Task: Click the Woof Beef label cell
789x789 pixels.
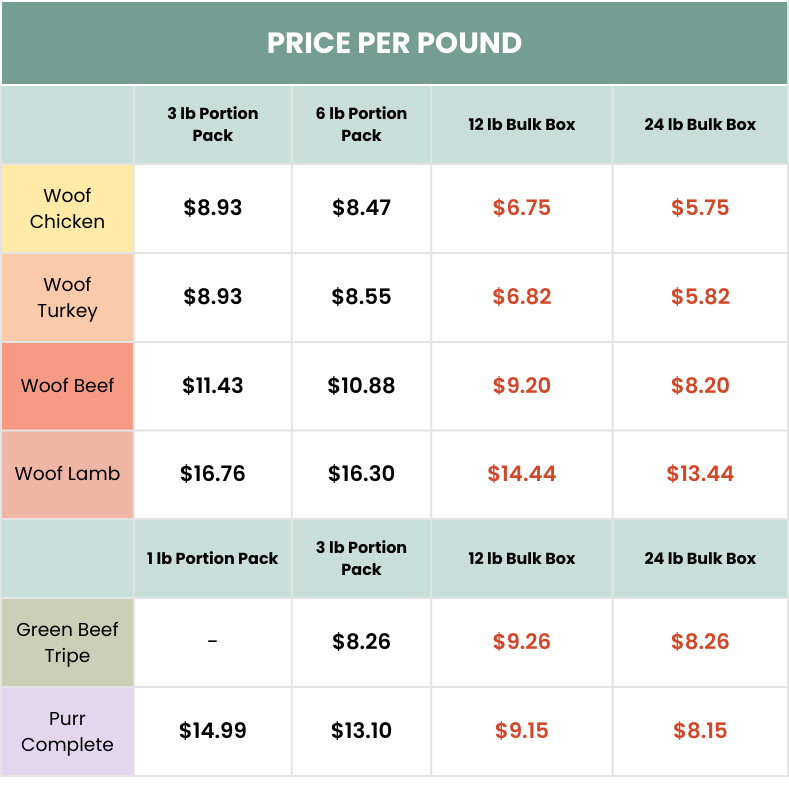Action: [67, 386]
